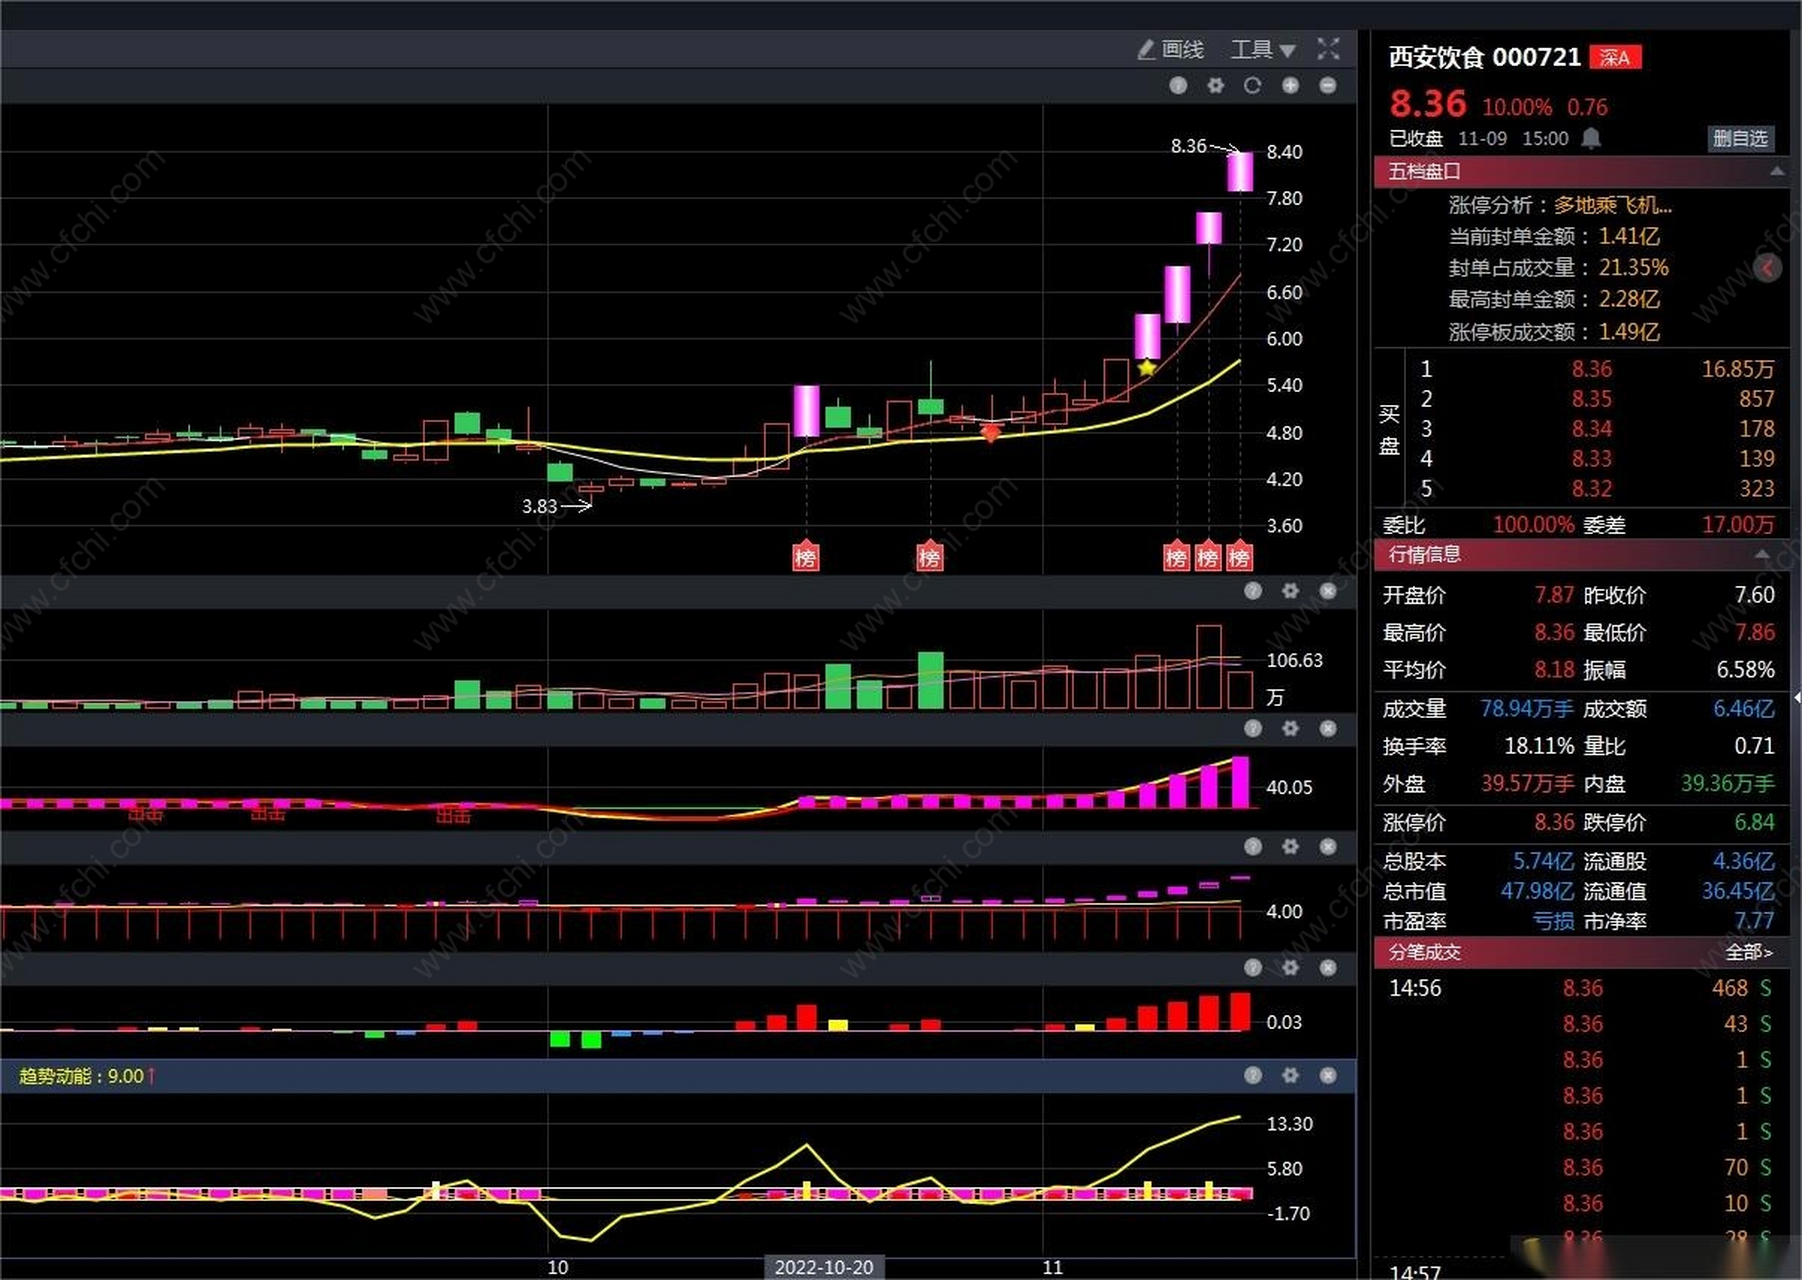Click the rightmost 榜 marker under chart
This screenshot has width=1802, height=1280.
(1240, 557)
